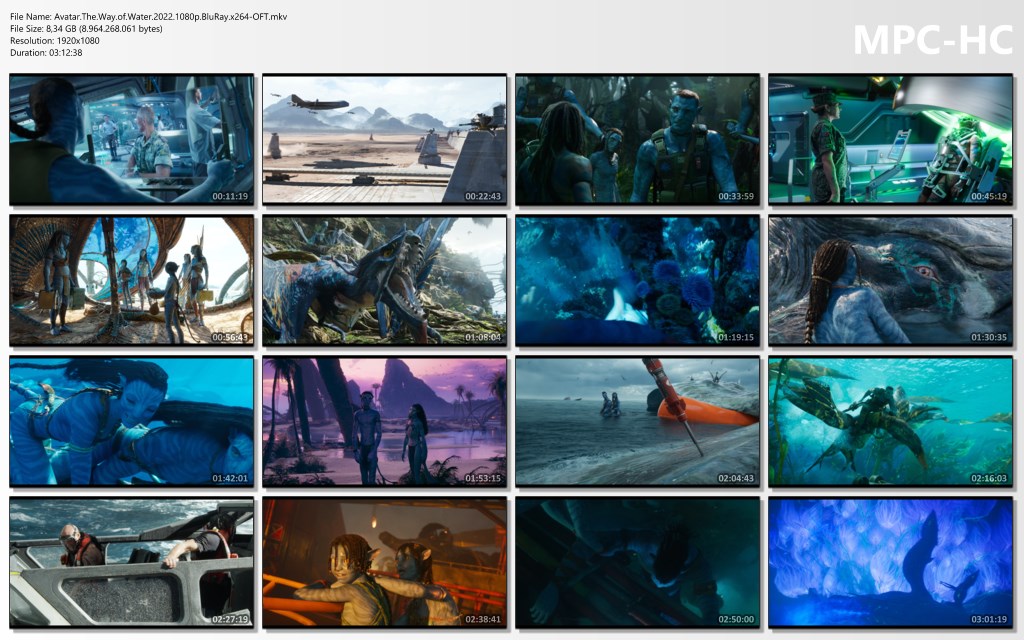Click the glowing blue thumbnail at 03:01:19
This screenshot has height=640, width=1024.
coord(891,563)
